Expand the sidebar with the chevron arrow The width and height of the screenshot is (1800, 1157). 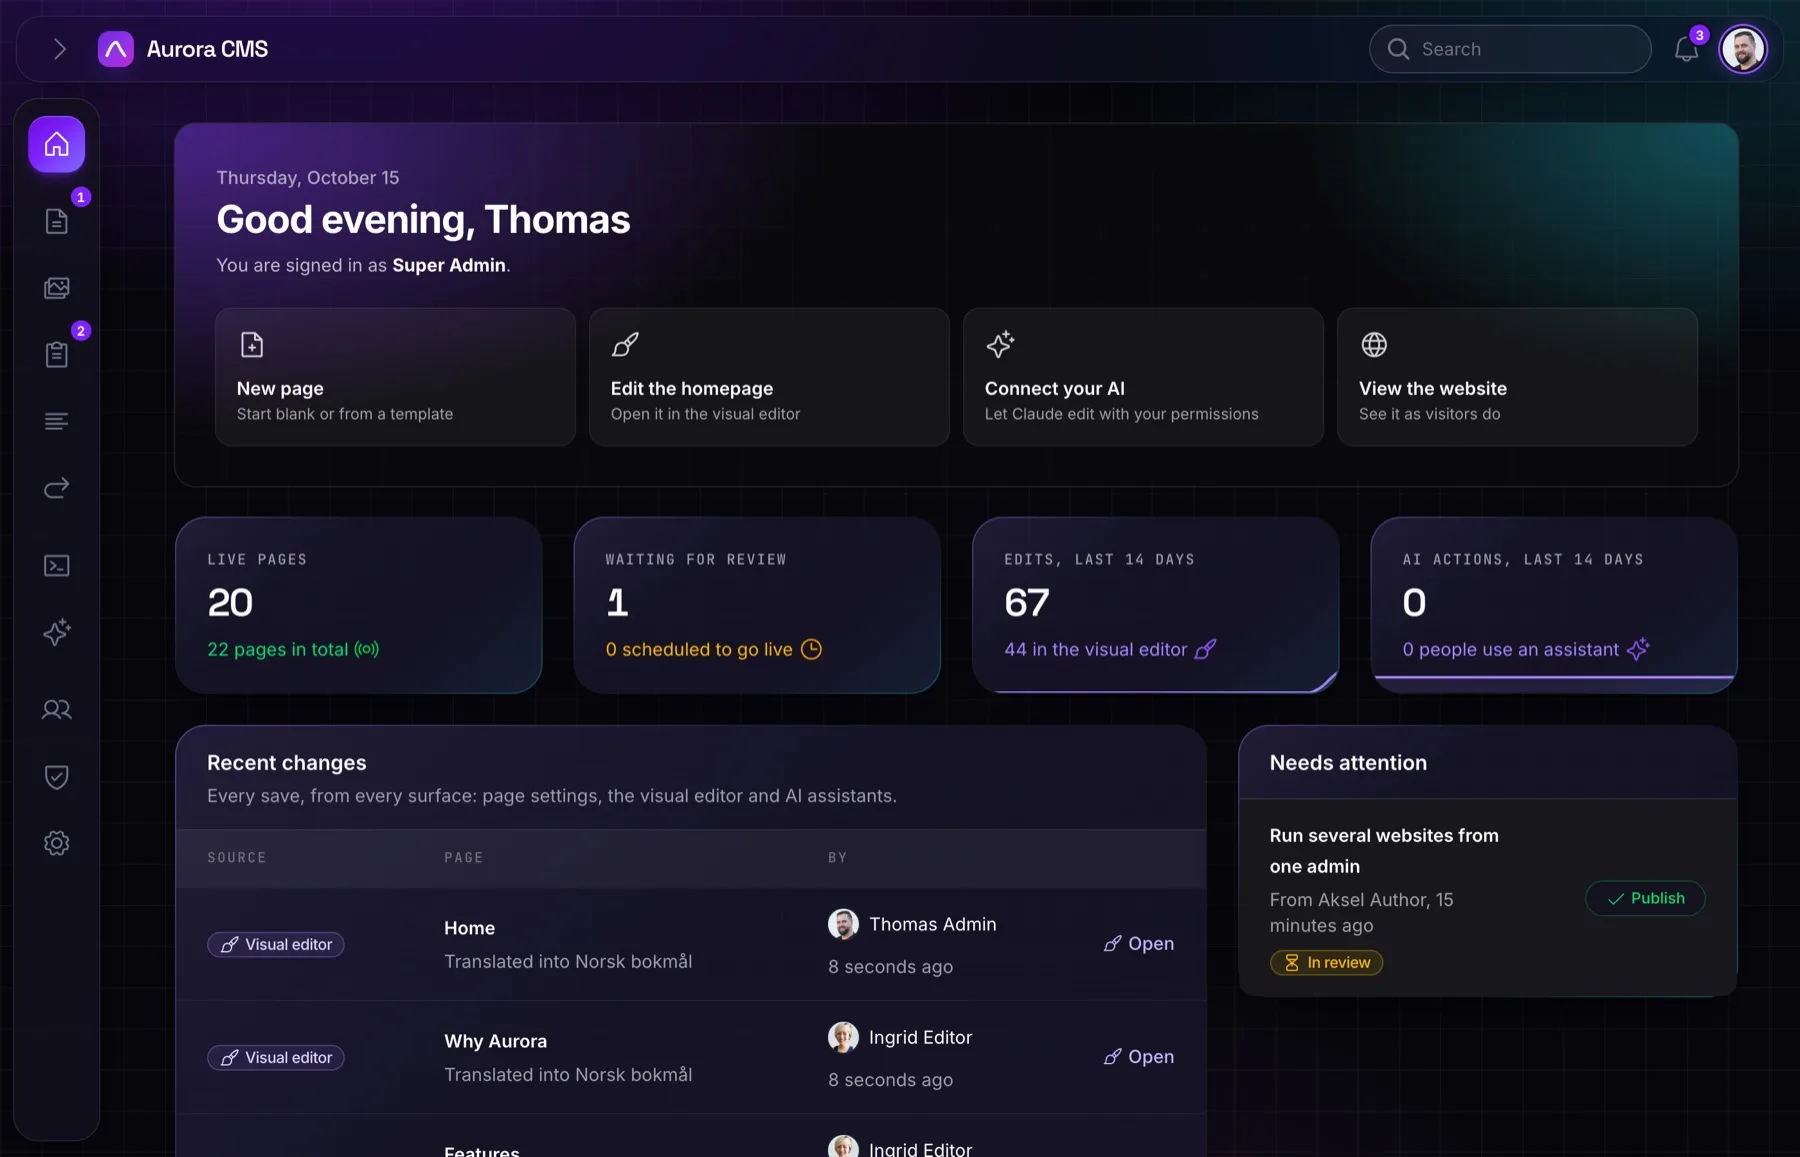(x=60, y=49)
